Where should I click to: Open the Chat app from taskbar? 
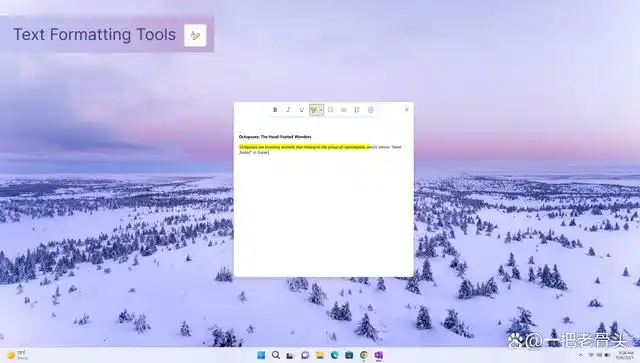(x=305, y=355)
